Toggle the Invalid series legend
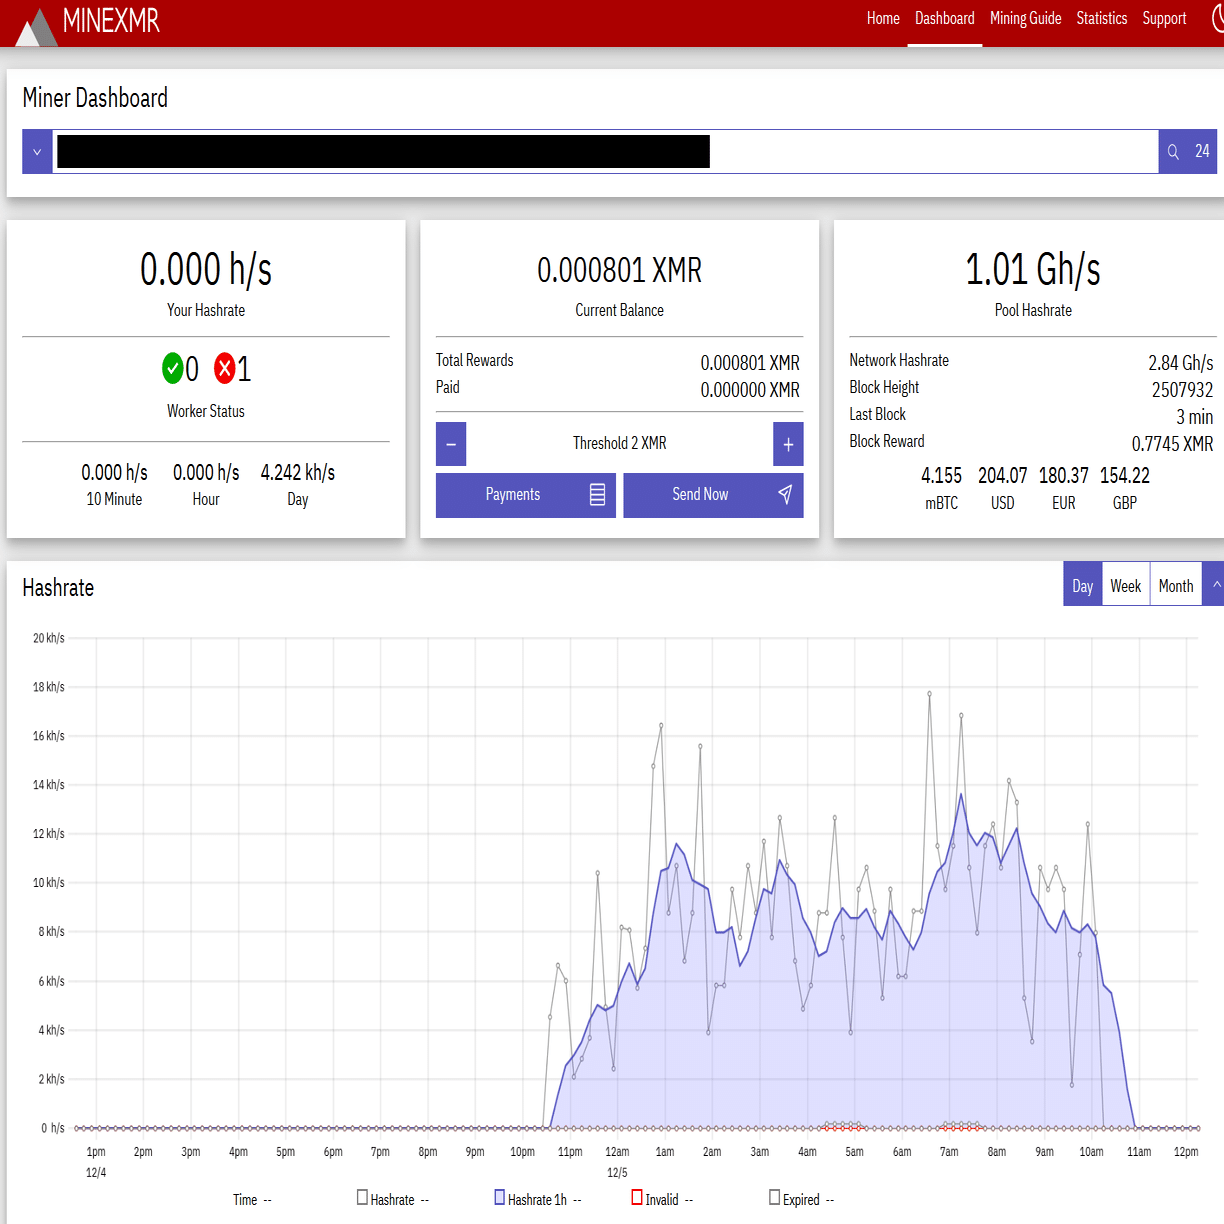This screenshot has width=1224, height=1224. click(661, 1199)
